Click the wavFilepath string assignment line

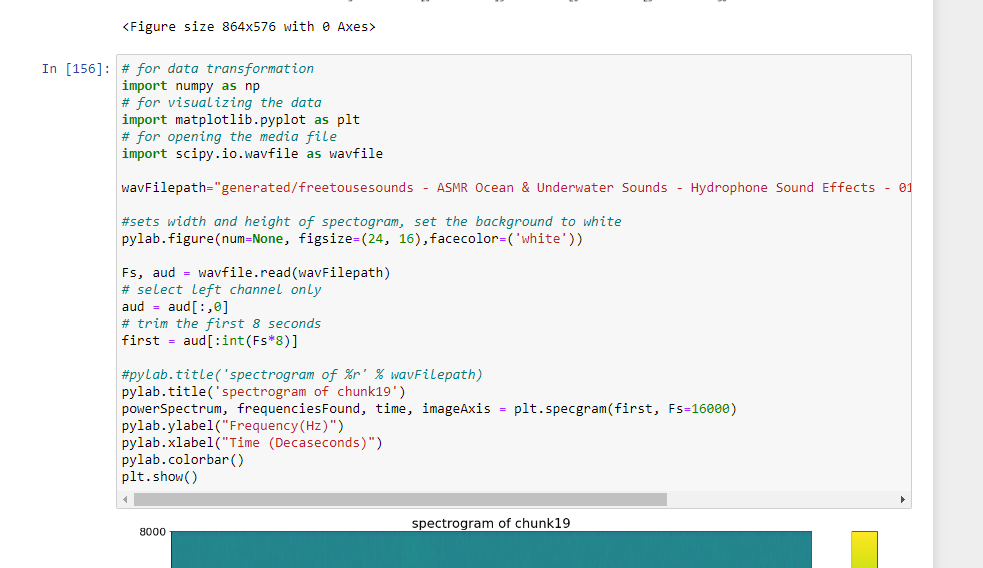click(x=516, y=187)
